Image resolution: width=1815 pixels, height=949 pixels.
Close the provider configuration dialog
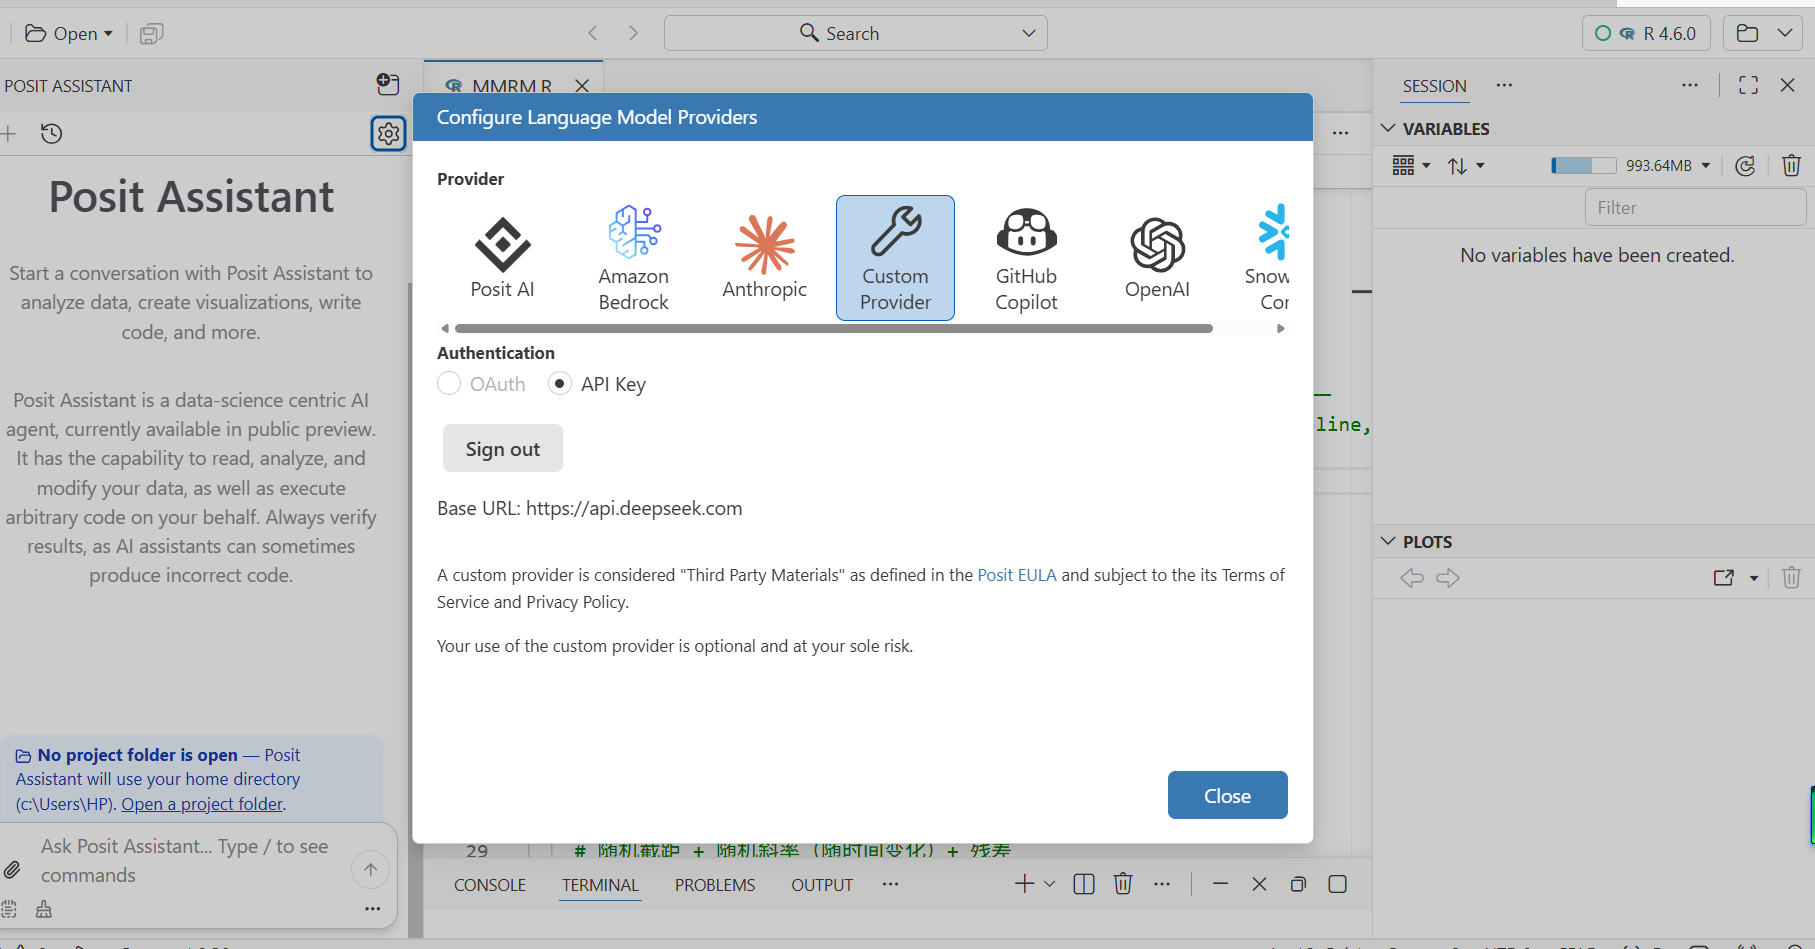click(1227, 795)
